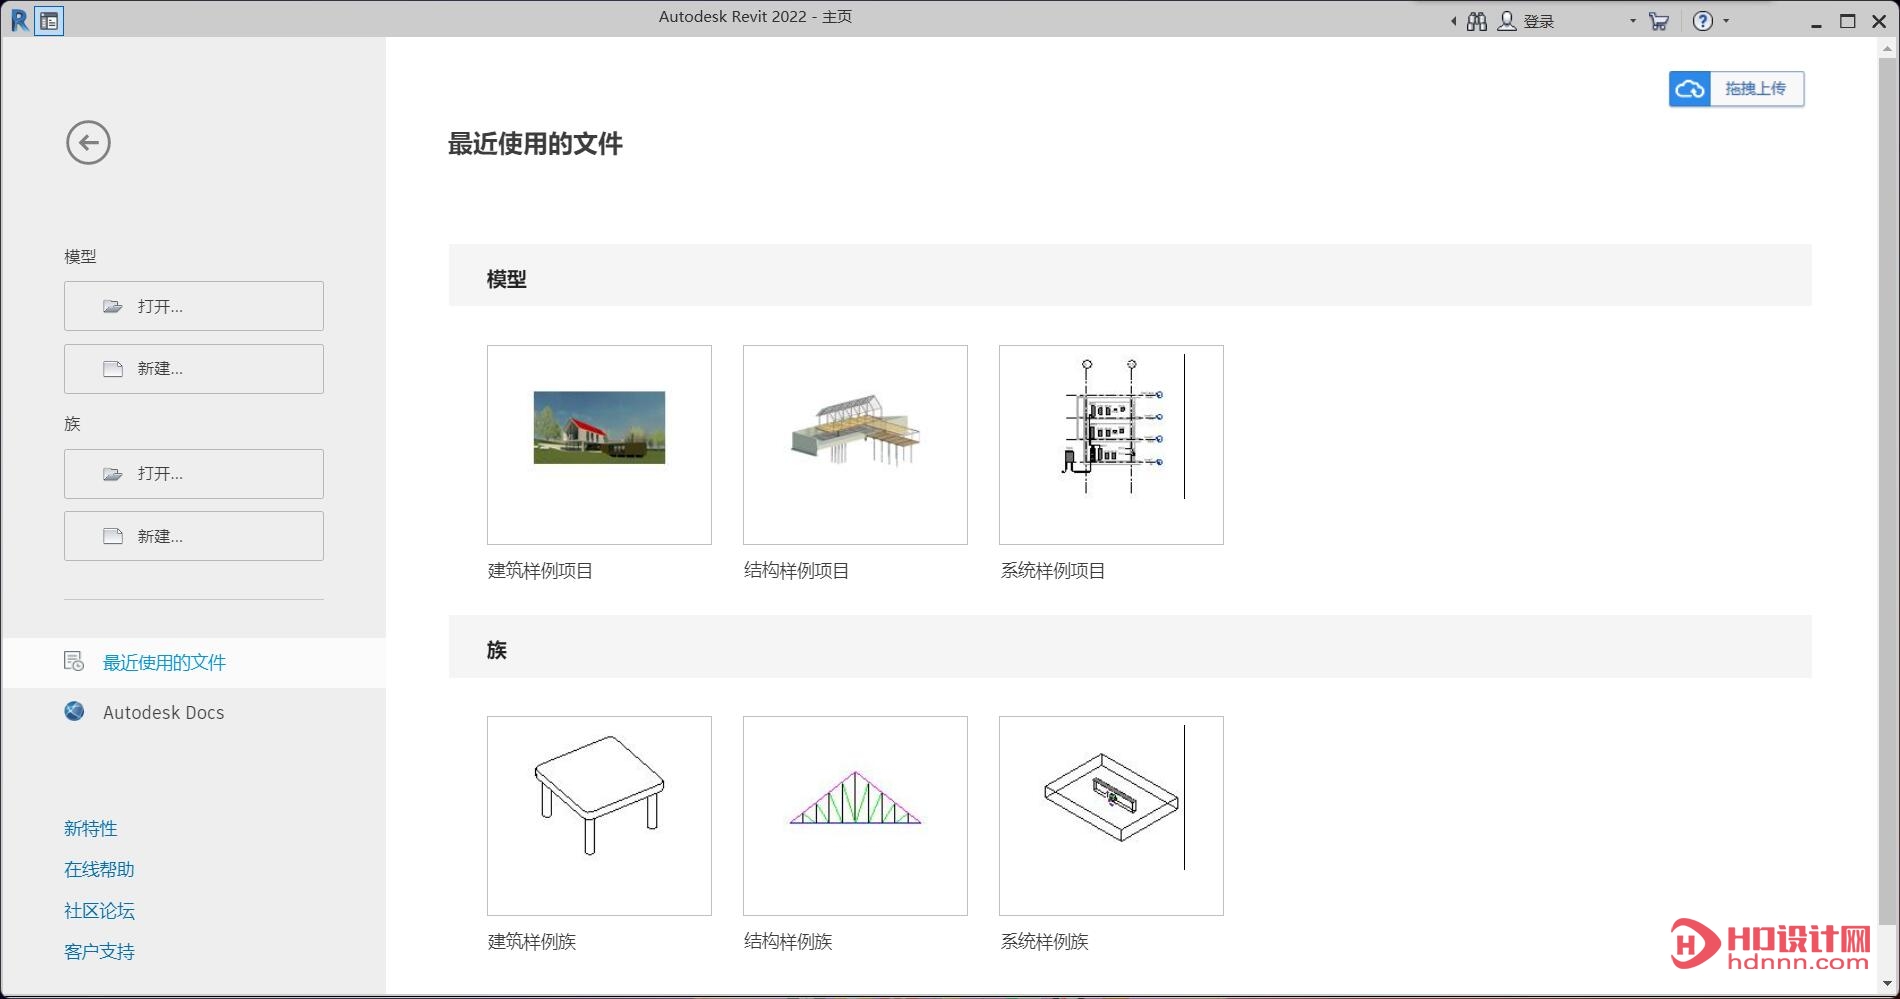1900x999 pixels.
Task: Click the 结构样例项目 label text
Action: [x=796, y=571]
